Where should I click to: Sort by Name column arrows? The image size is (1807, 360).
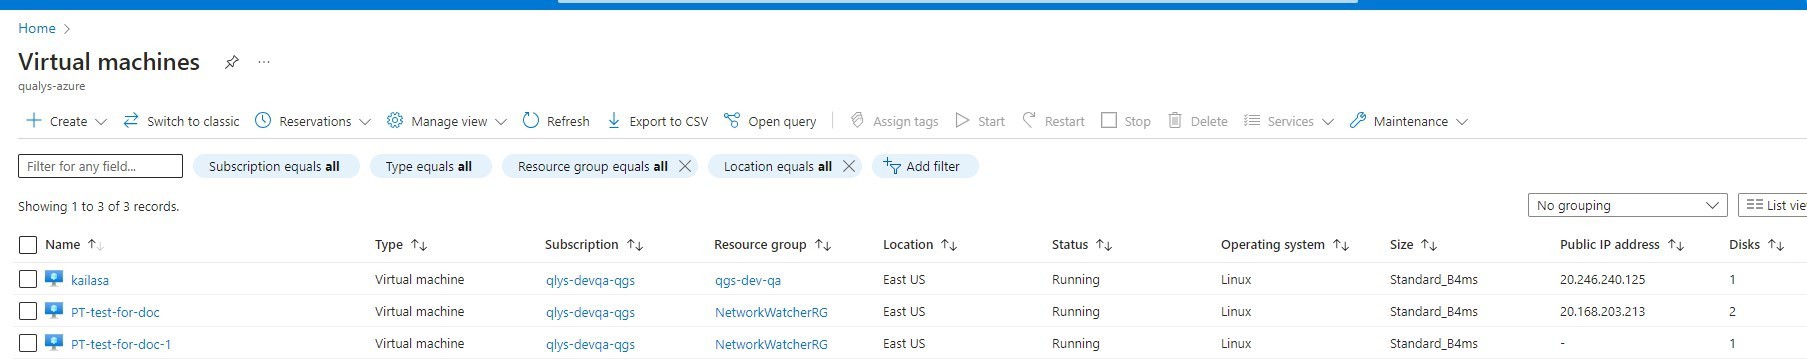coord(95,245)
